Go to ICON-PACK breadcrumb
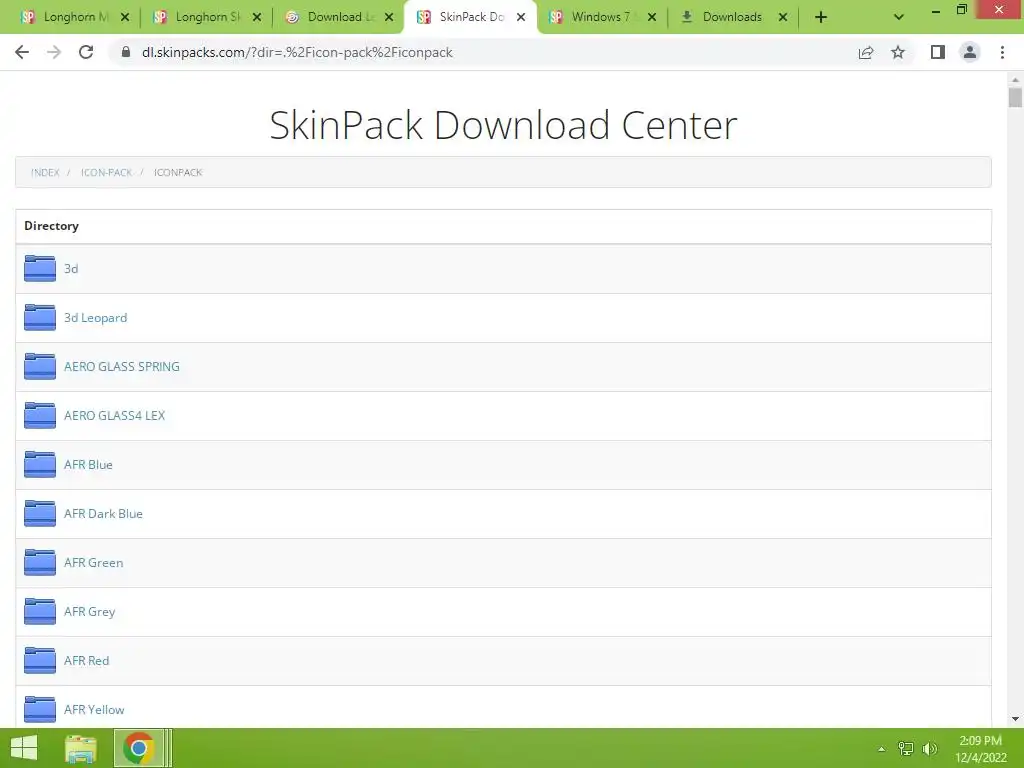This screenshot has height=768, width=1024. [x=106, y=172]
